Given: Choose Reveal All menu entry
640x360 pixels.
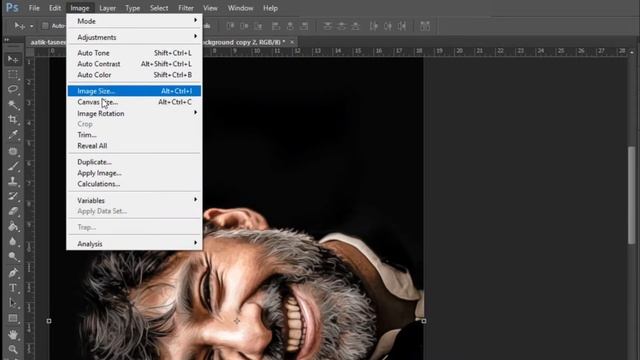Looking at the screenshot, I should (x=134, y=146).
